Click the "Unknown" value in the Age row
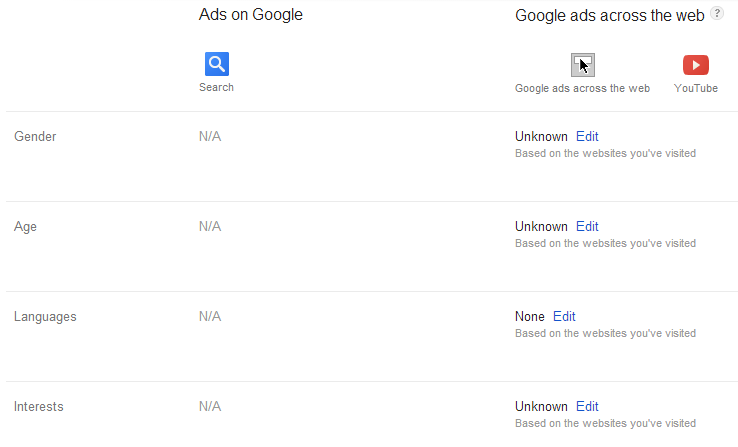The image size is (738, 447). 541,227
